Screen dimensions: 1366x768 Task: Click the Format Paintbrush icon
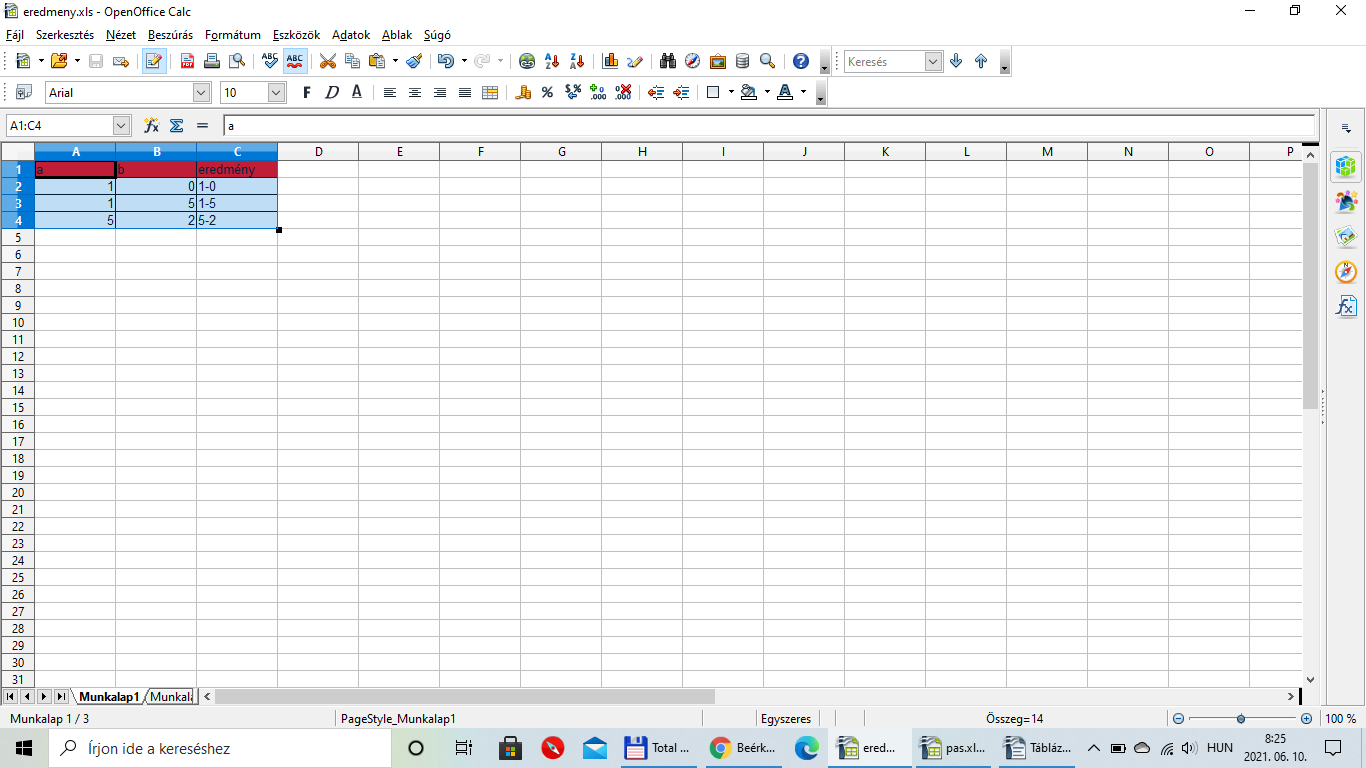point(414,61)
